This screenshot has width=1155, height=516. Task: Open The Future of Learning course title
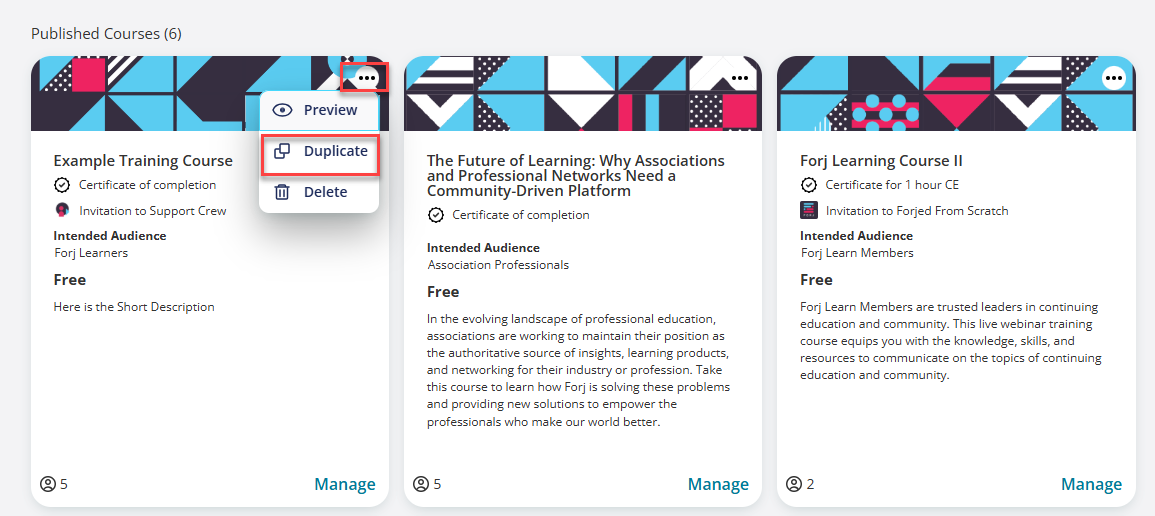576,176
